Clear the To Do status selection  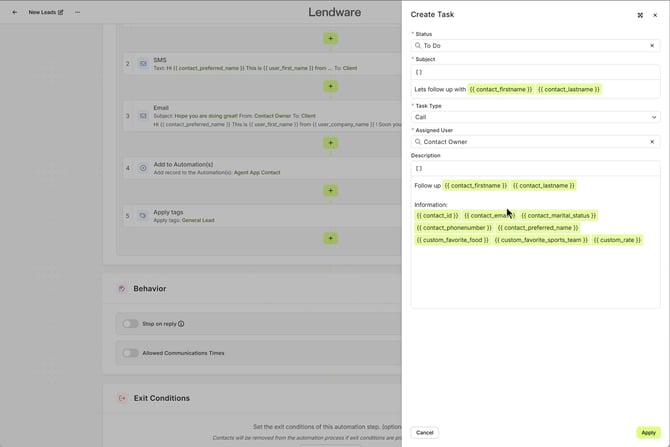pyautogui.click(x=652, y=46)
